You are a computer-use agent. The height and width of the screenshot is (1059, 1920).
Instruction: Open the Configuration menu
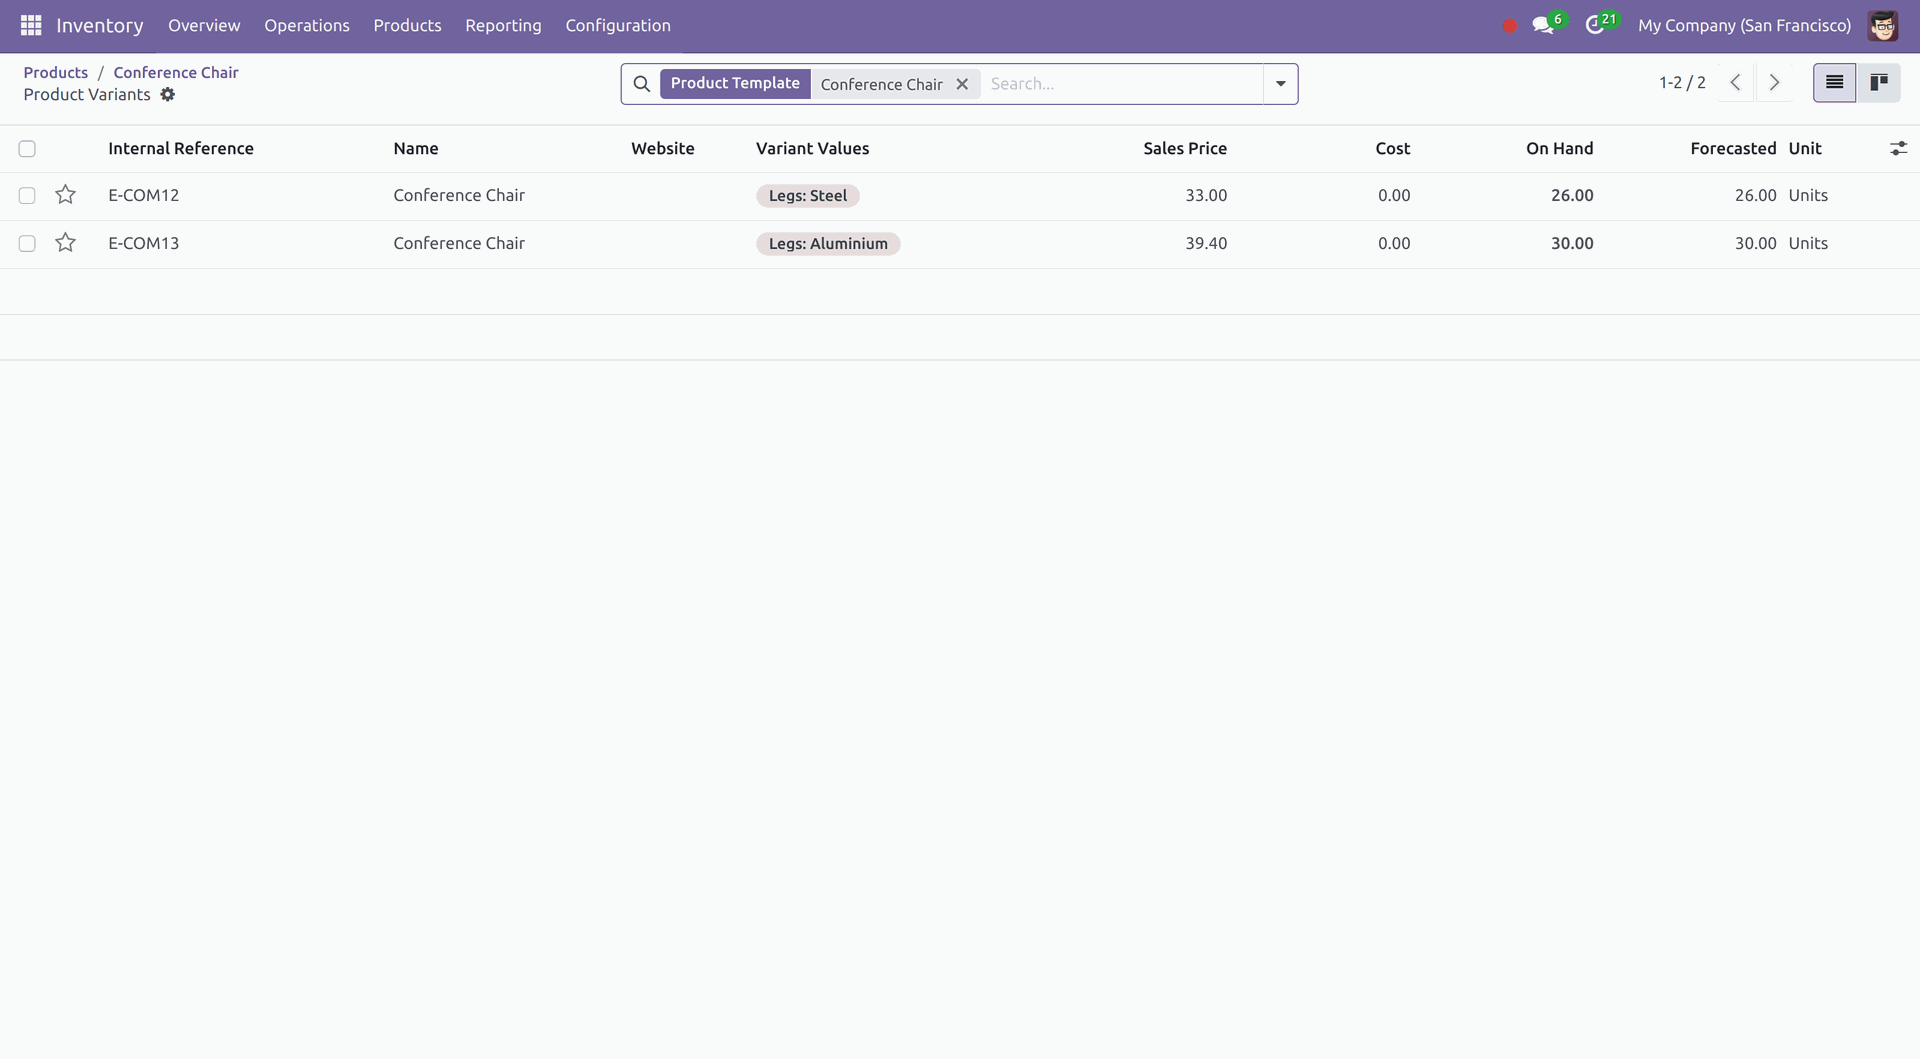[618, 25]
